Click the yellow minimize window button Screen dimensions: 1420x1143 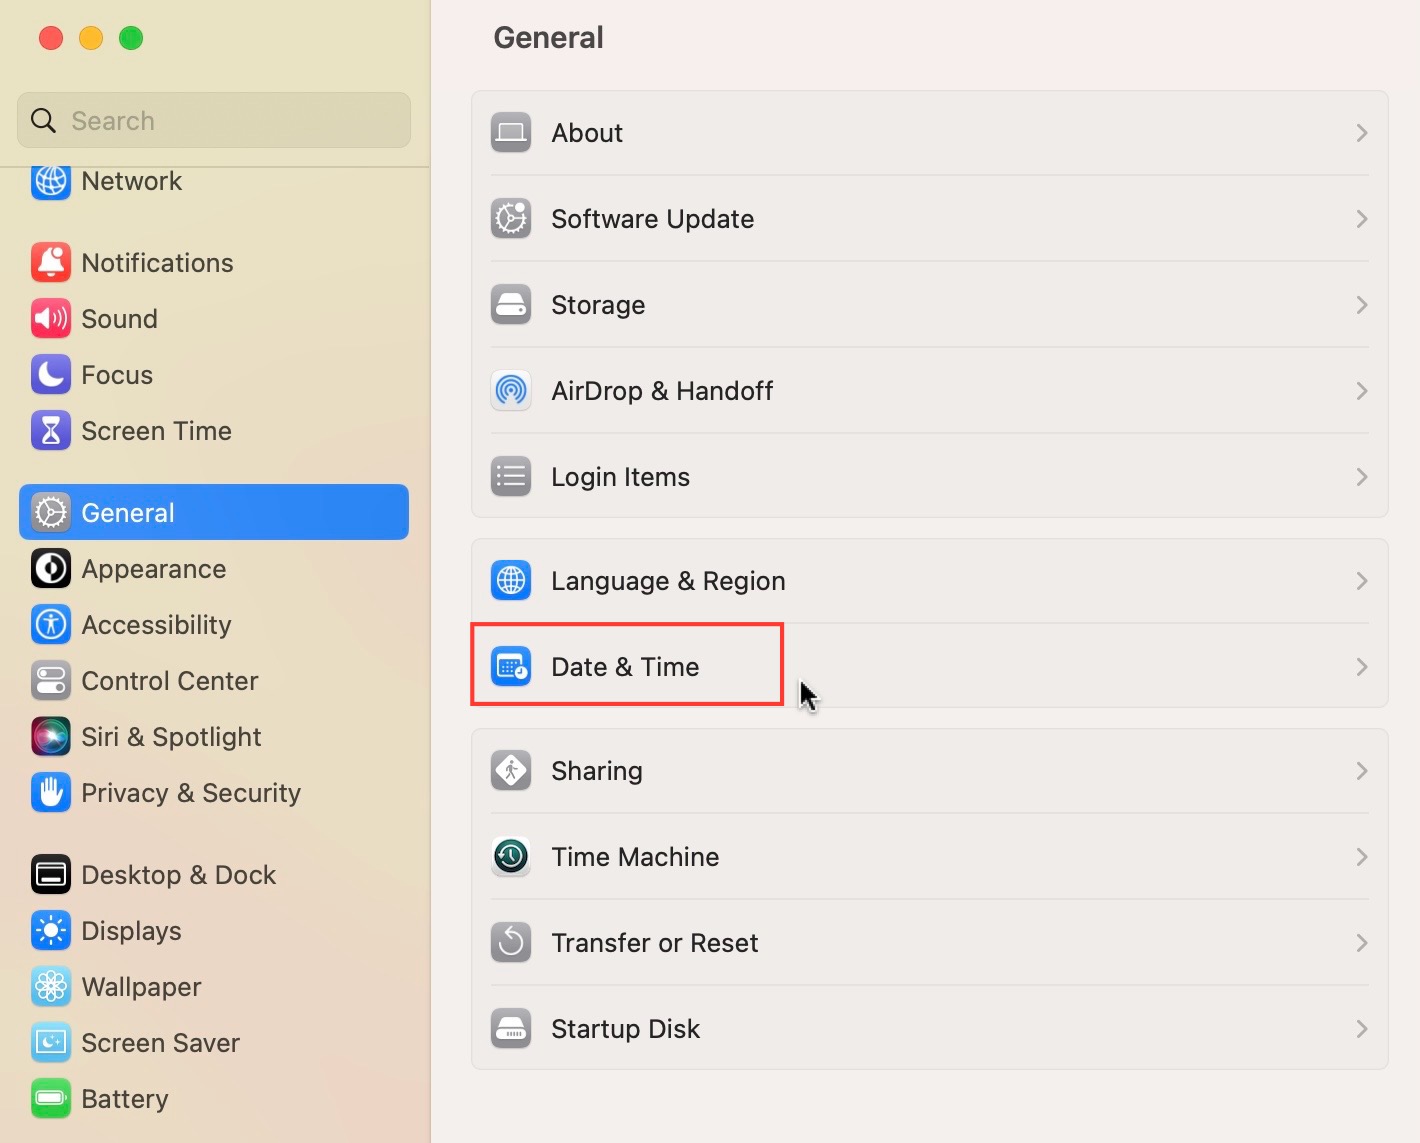click(x=91, y=38)
